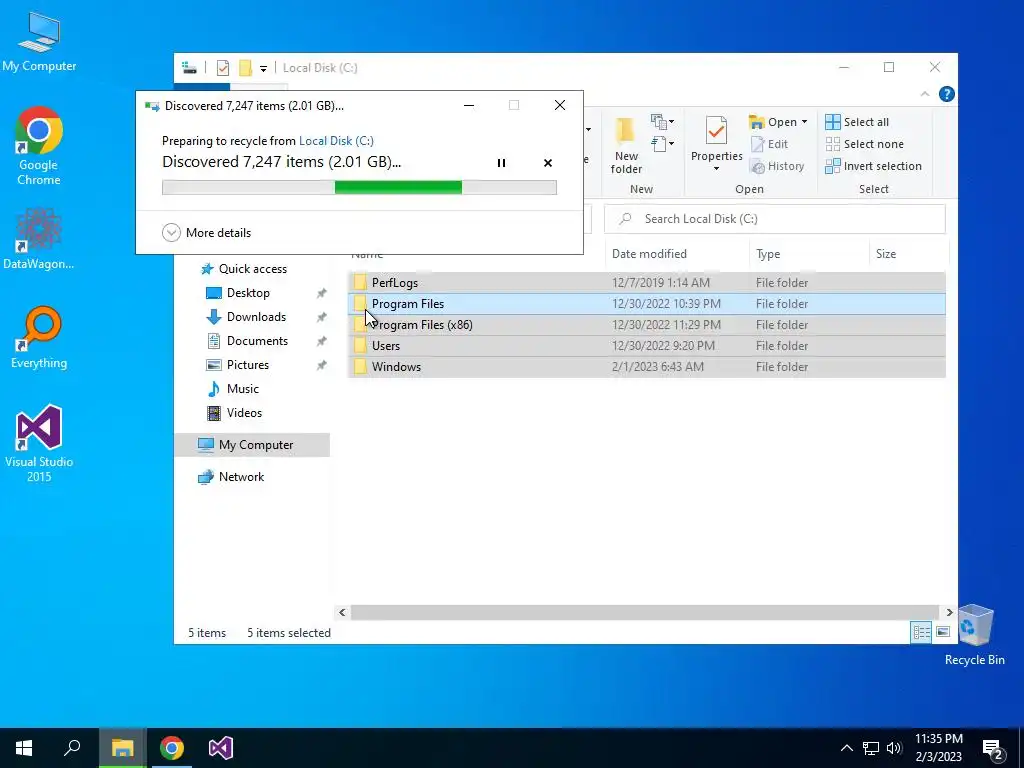Open taskbar search magnifier
Screen dimensions: 1024x768
[72, 748]
